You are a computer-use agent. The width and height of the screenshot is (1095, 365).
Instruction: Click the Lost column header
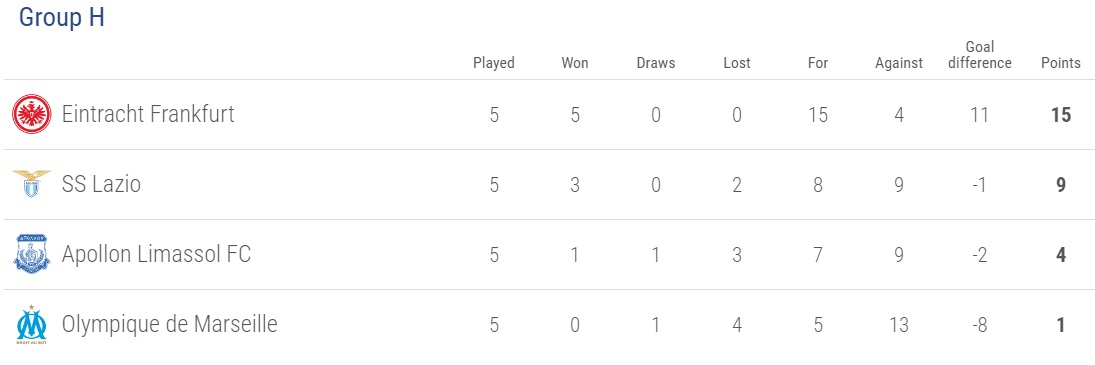[x=737, y=63]
